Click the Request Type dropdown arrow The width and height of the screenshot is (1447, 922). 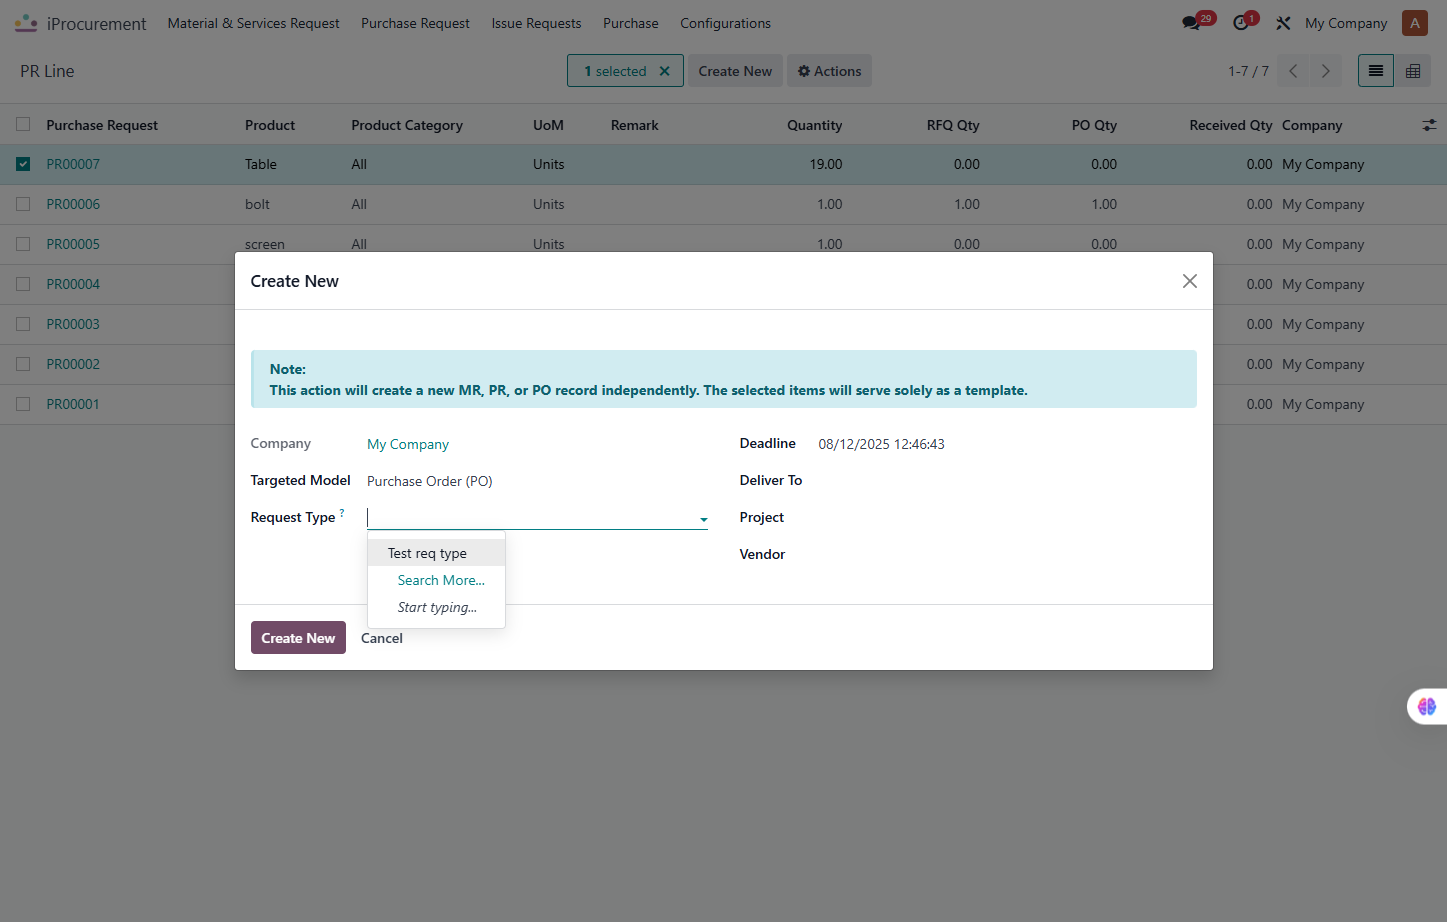(x=704, y=520)
